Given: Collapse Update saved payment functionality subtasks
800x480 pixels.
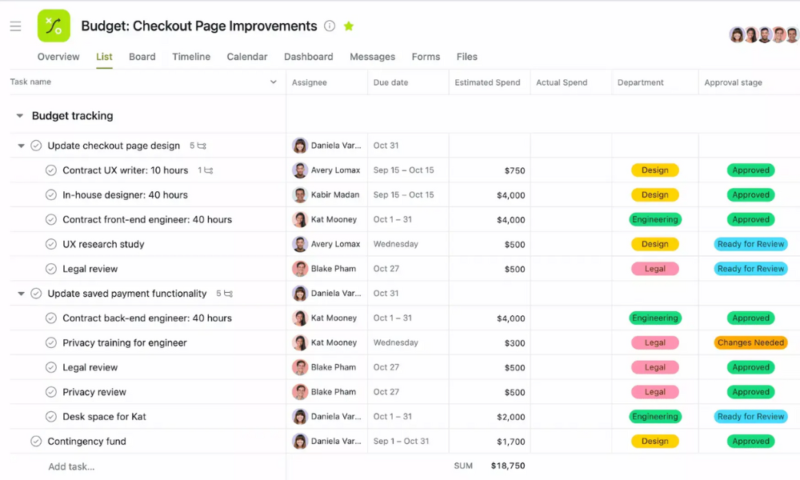Looking at the screenshot, I should coord(21,294).
